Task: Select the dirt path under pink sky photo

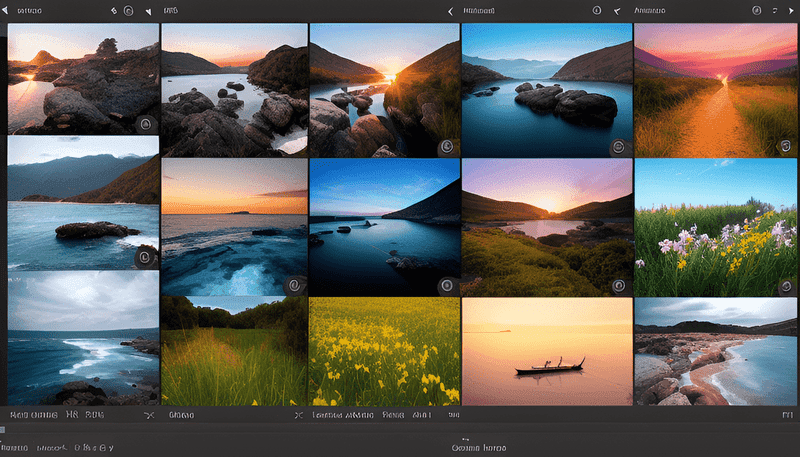Action: 715,90
